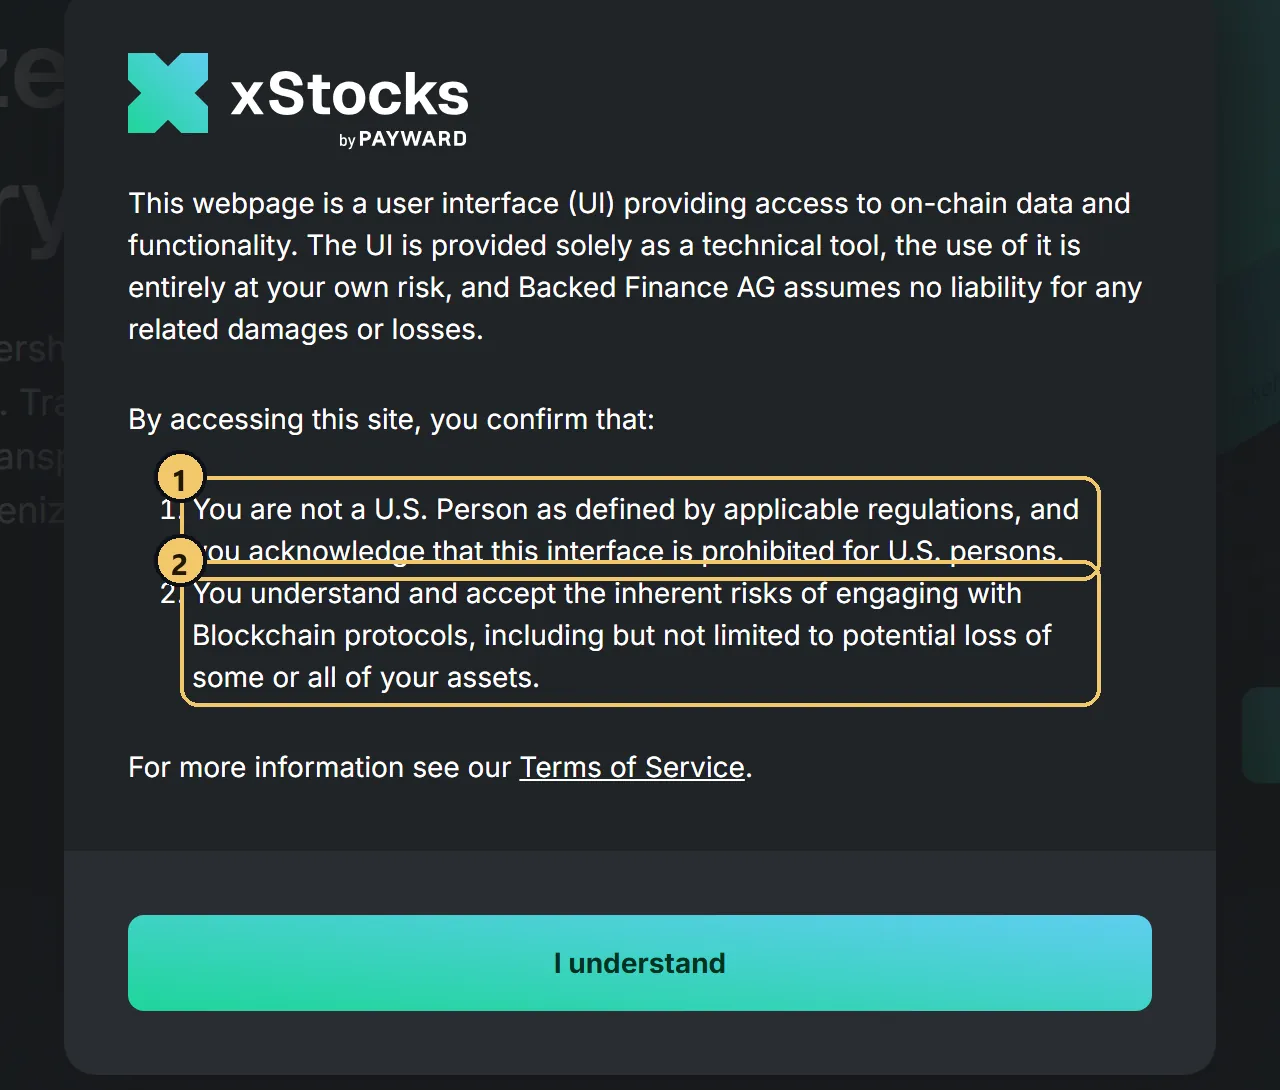1280x1090 pixels.
Task: Click the "For more information see our" text
Action: 319,767
